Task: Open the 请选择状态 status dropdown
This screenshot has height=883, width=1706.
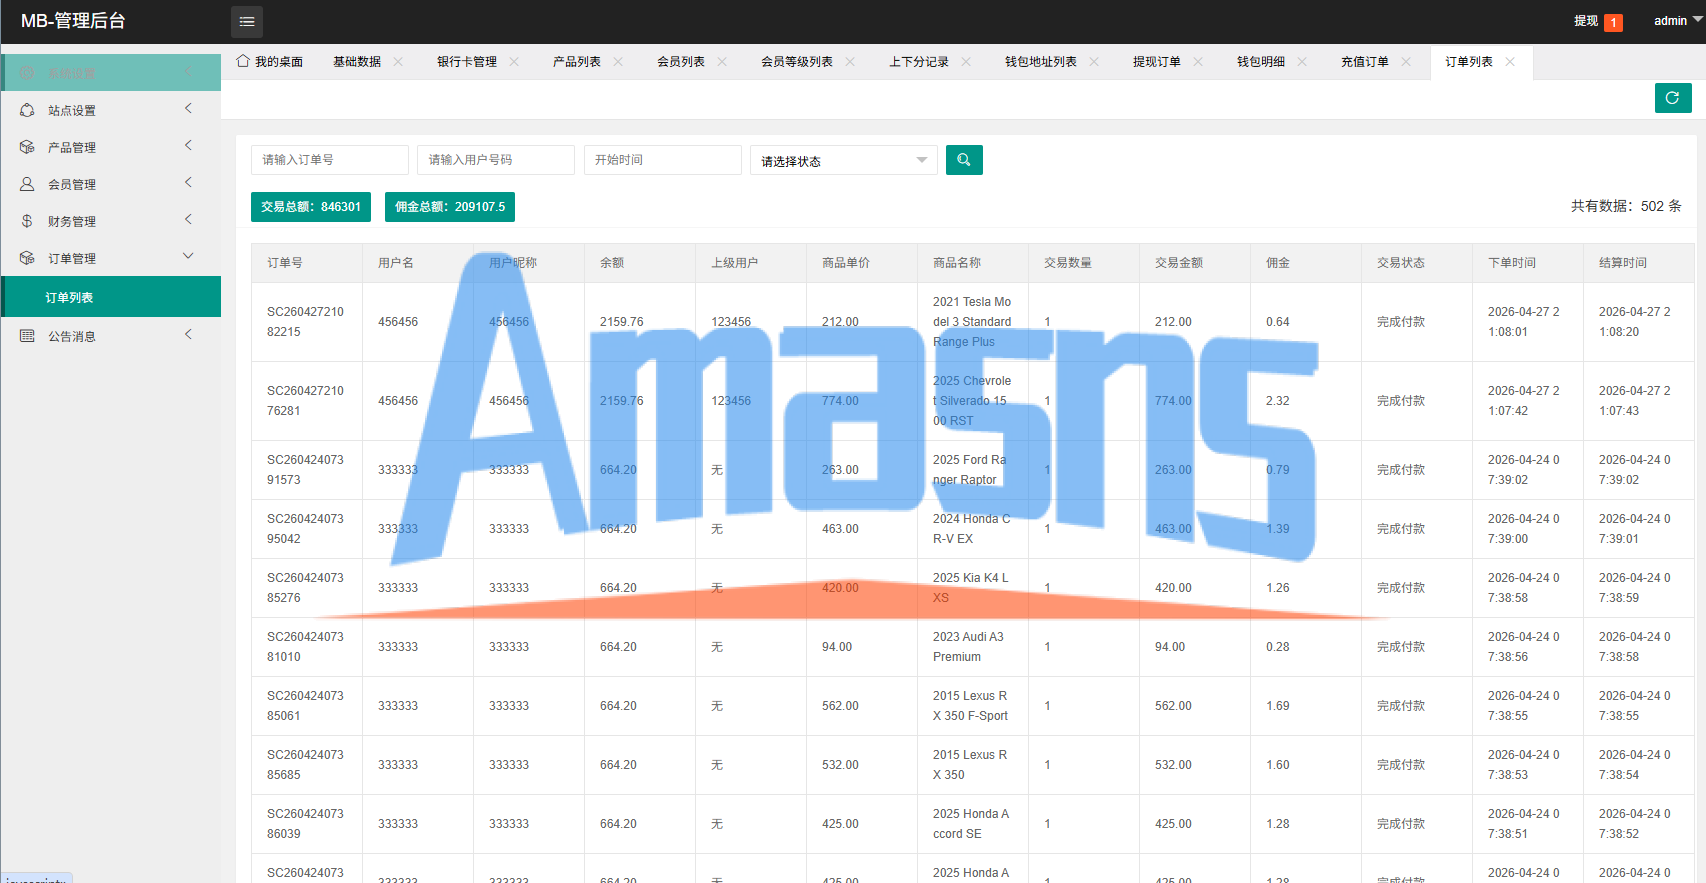Action: click(844, 160)
